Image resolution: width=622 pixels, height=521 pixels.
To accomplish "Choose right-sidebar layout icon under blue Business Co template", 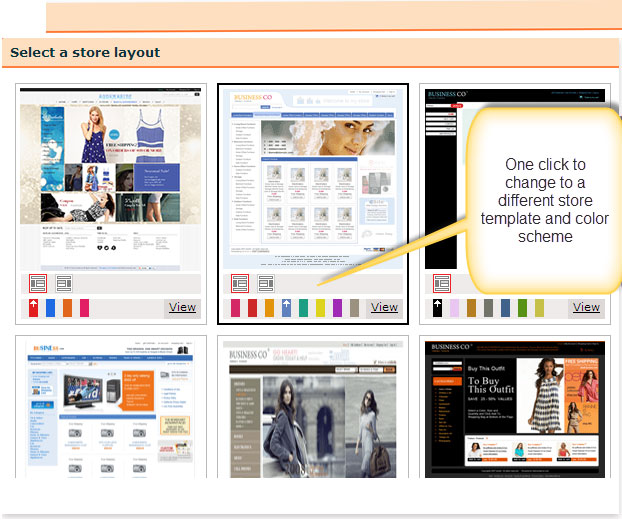I will pyautogui.click(x=266, y=283).
